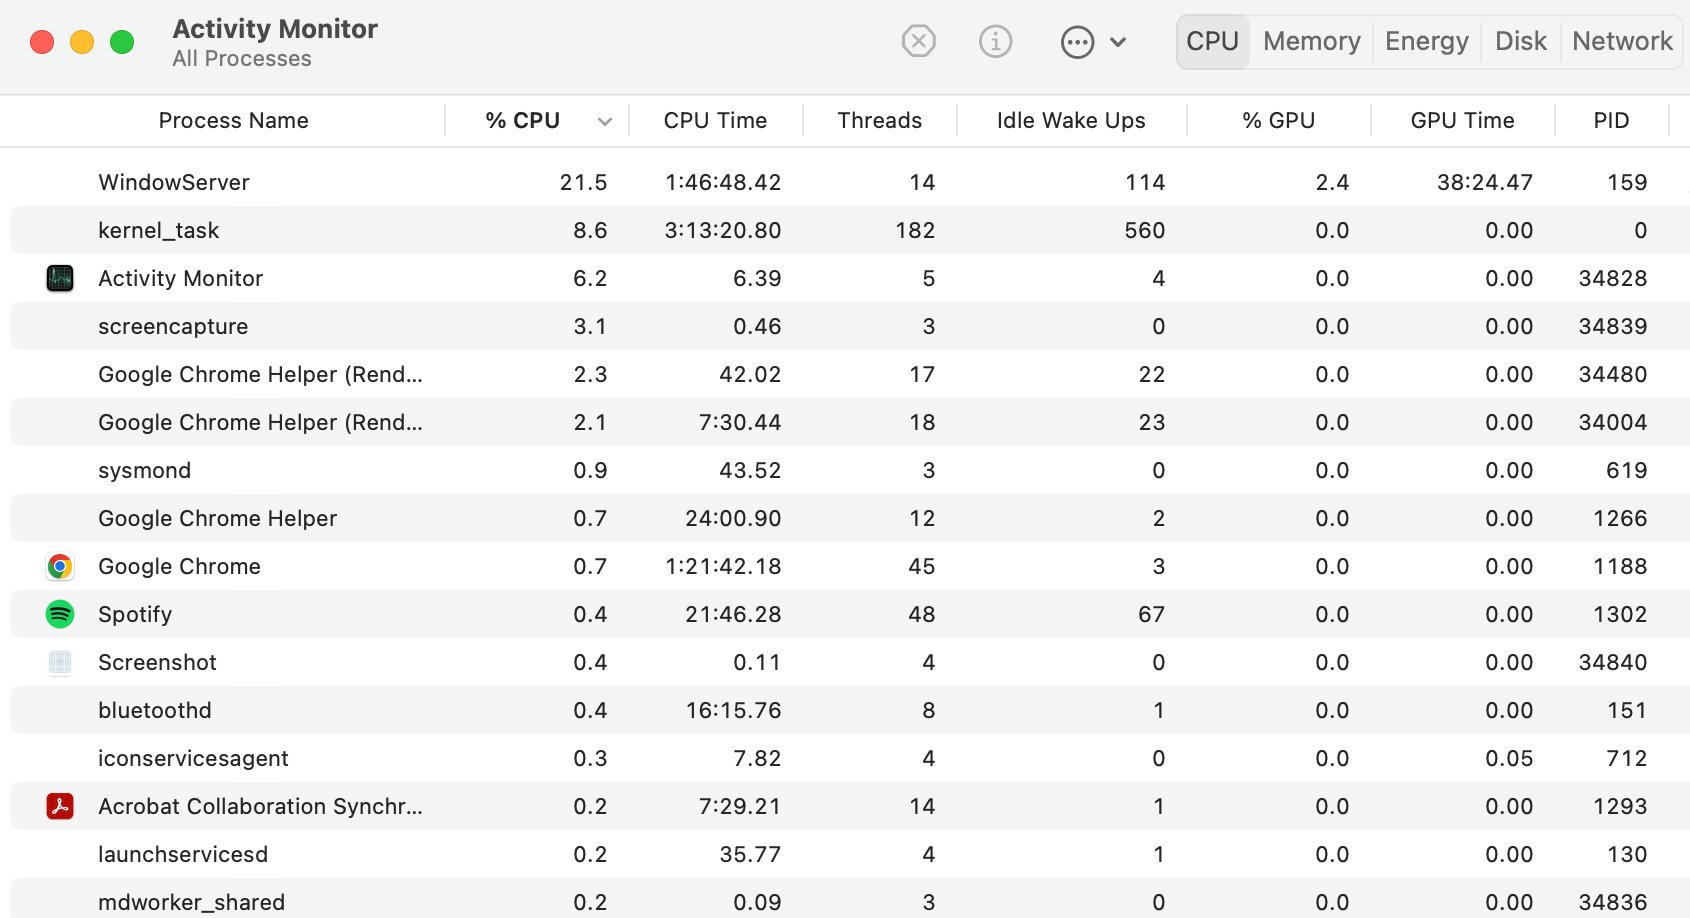Open the Disk tab

1520,42
